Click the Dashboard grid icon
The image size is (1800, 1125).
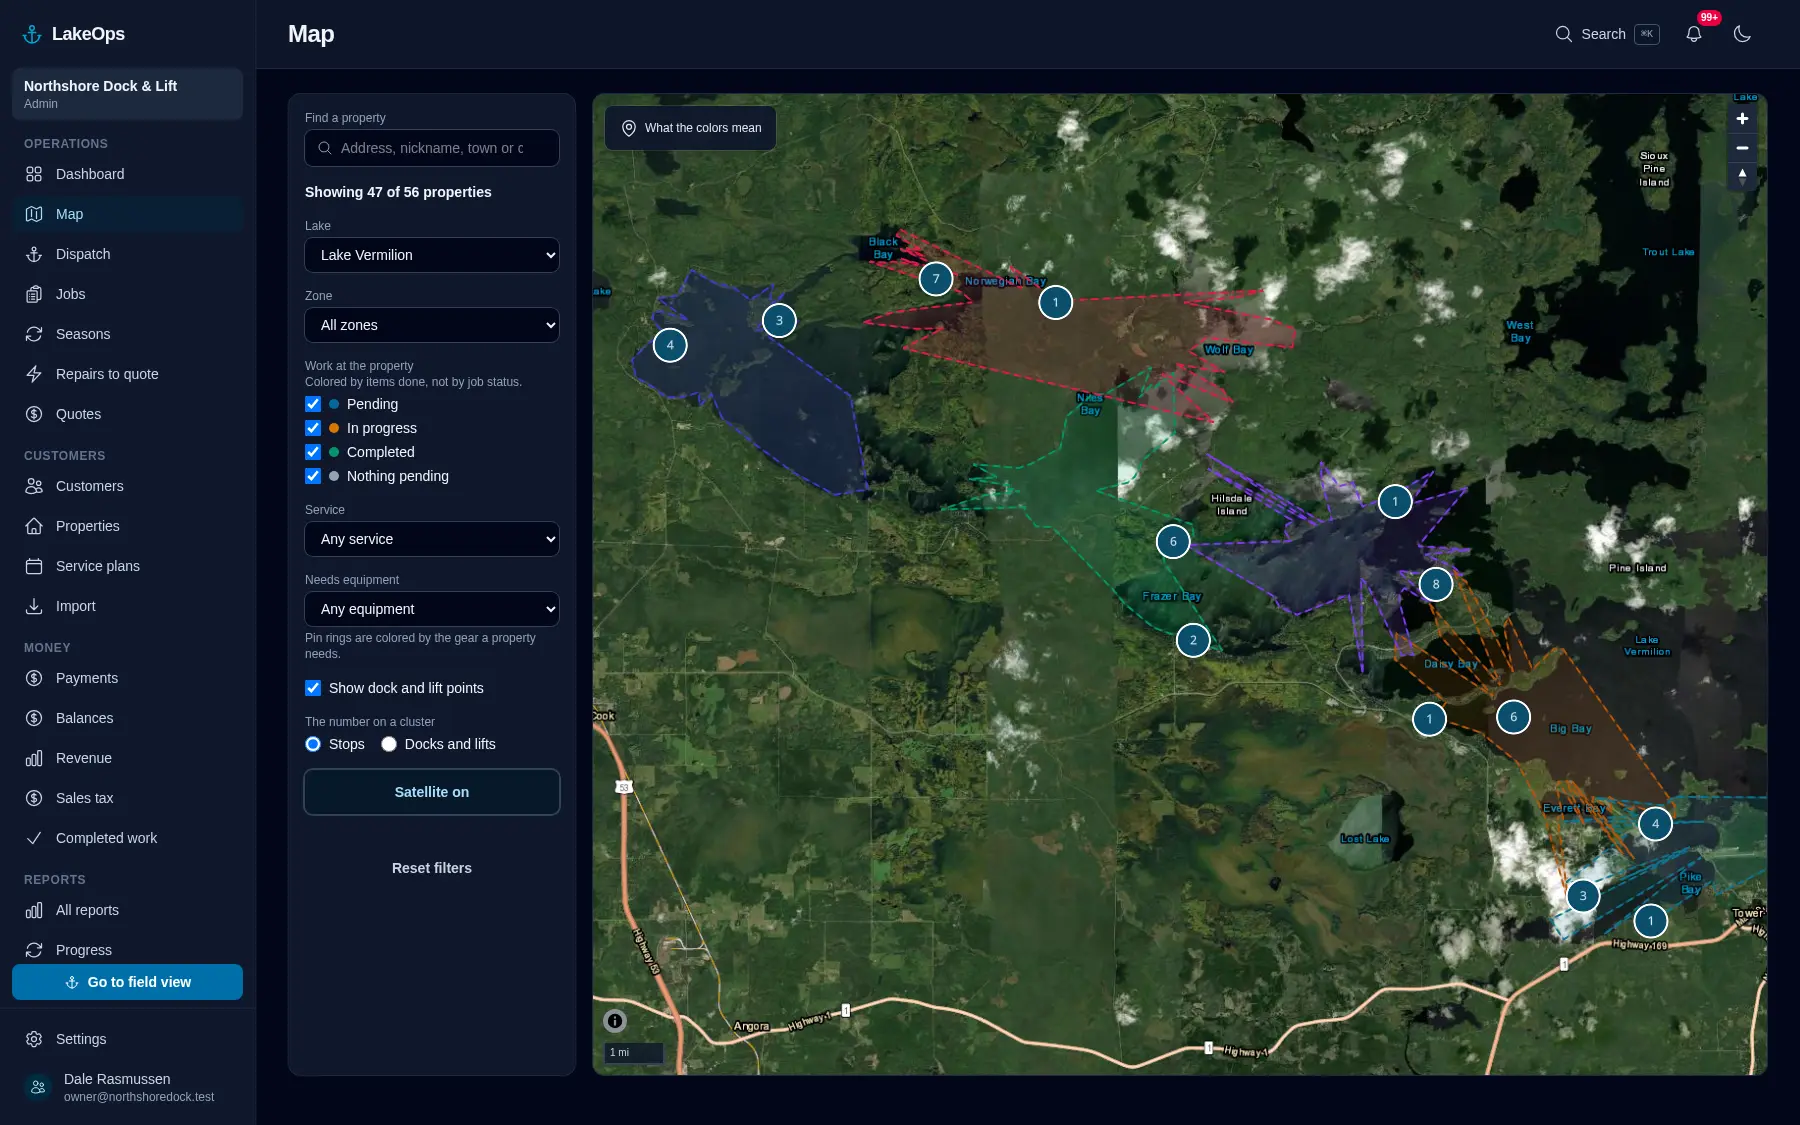[x=34, y=174]
